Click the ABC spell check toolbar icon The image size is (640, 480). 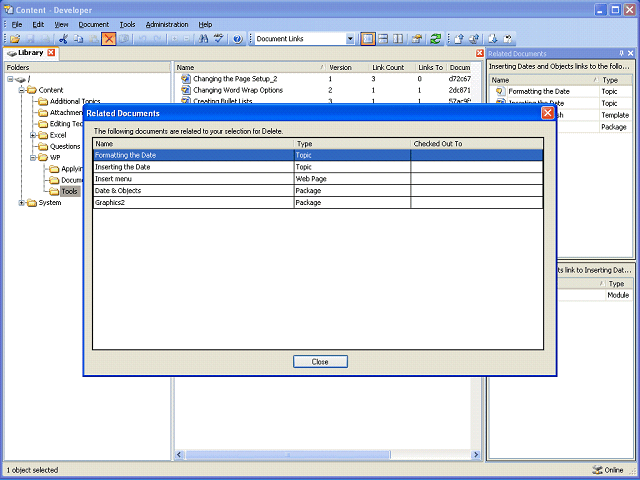218,39
